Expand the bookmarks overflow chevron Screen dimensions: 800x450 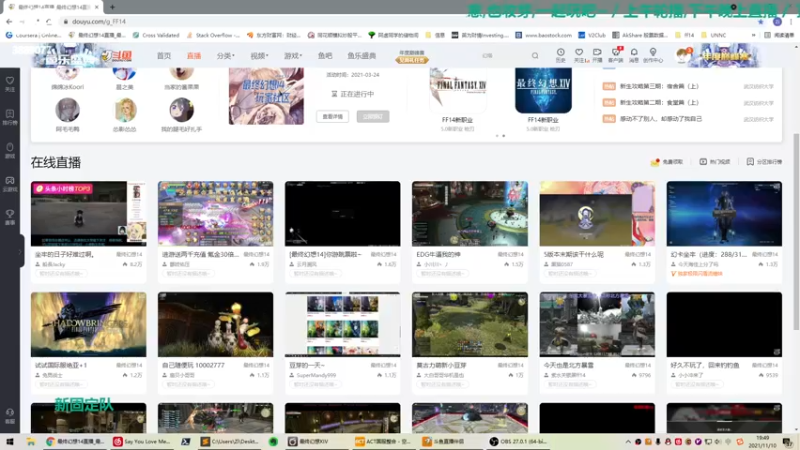[x=754, y=35]
